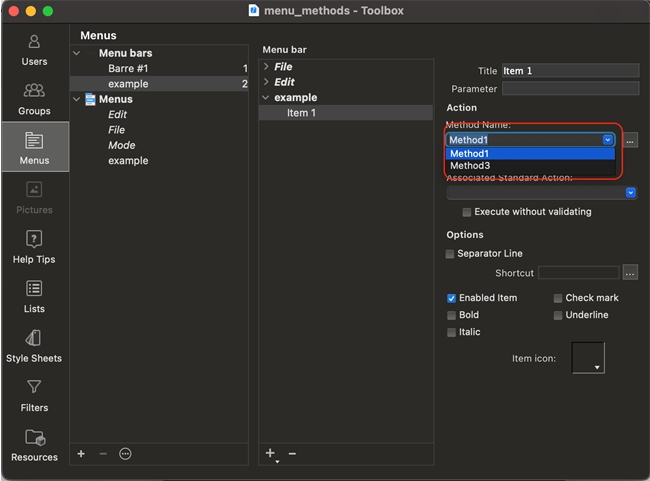Open the Filters section in sidebar
This screenshot has width=650, height=481.
[x=35, y=394]
